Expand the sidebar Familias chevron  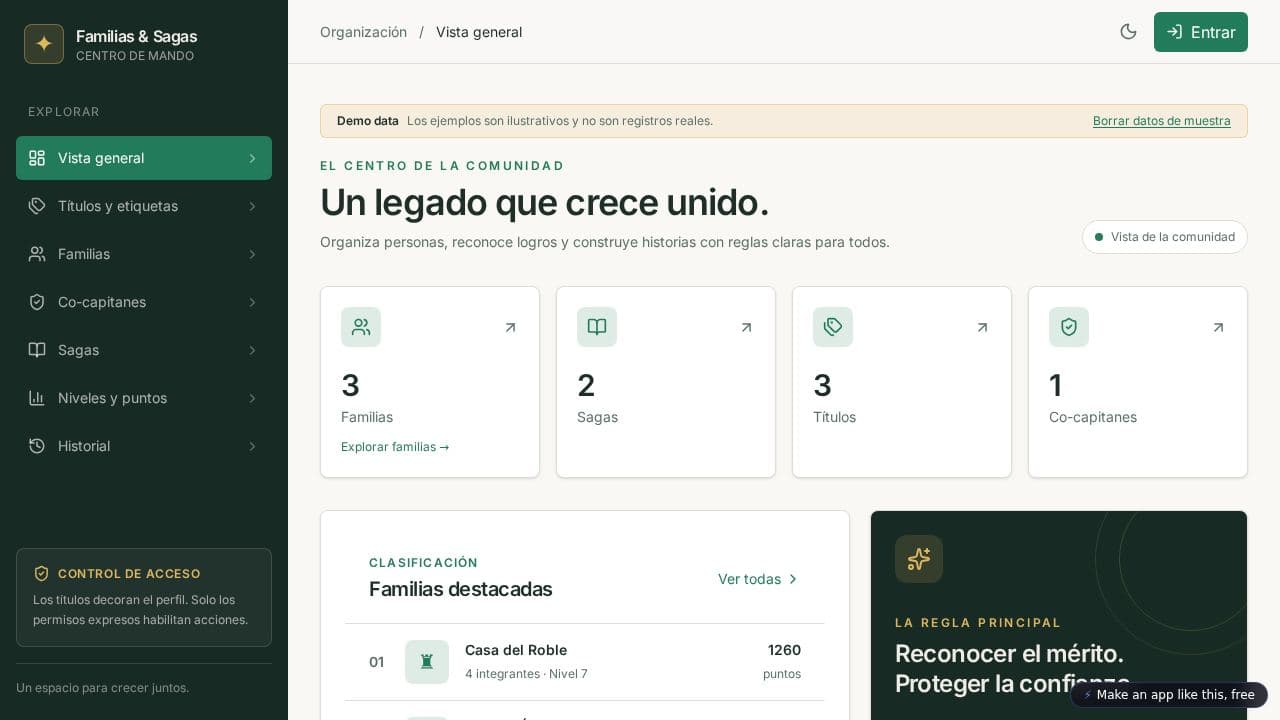point(252,254)
